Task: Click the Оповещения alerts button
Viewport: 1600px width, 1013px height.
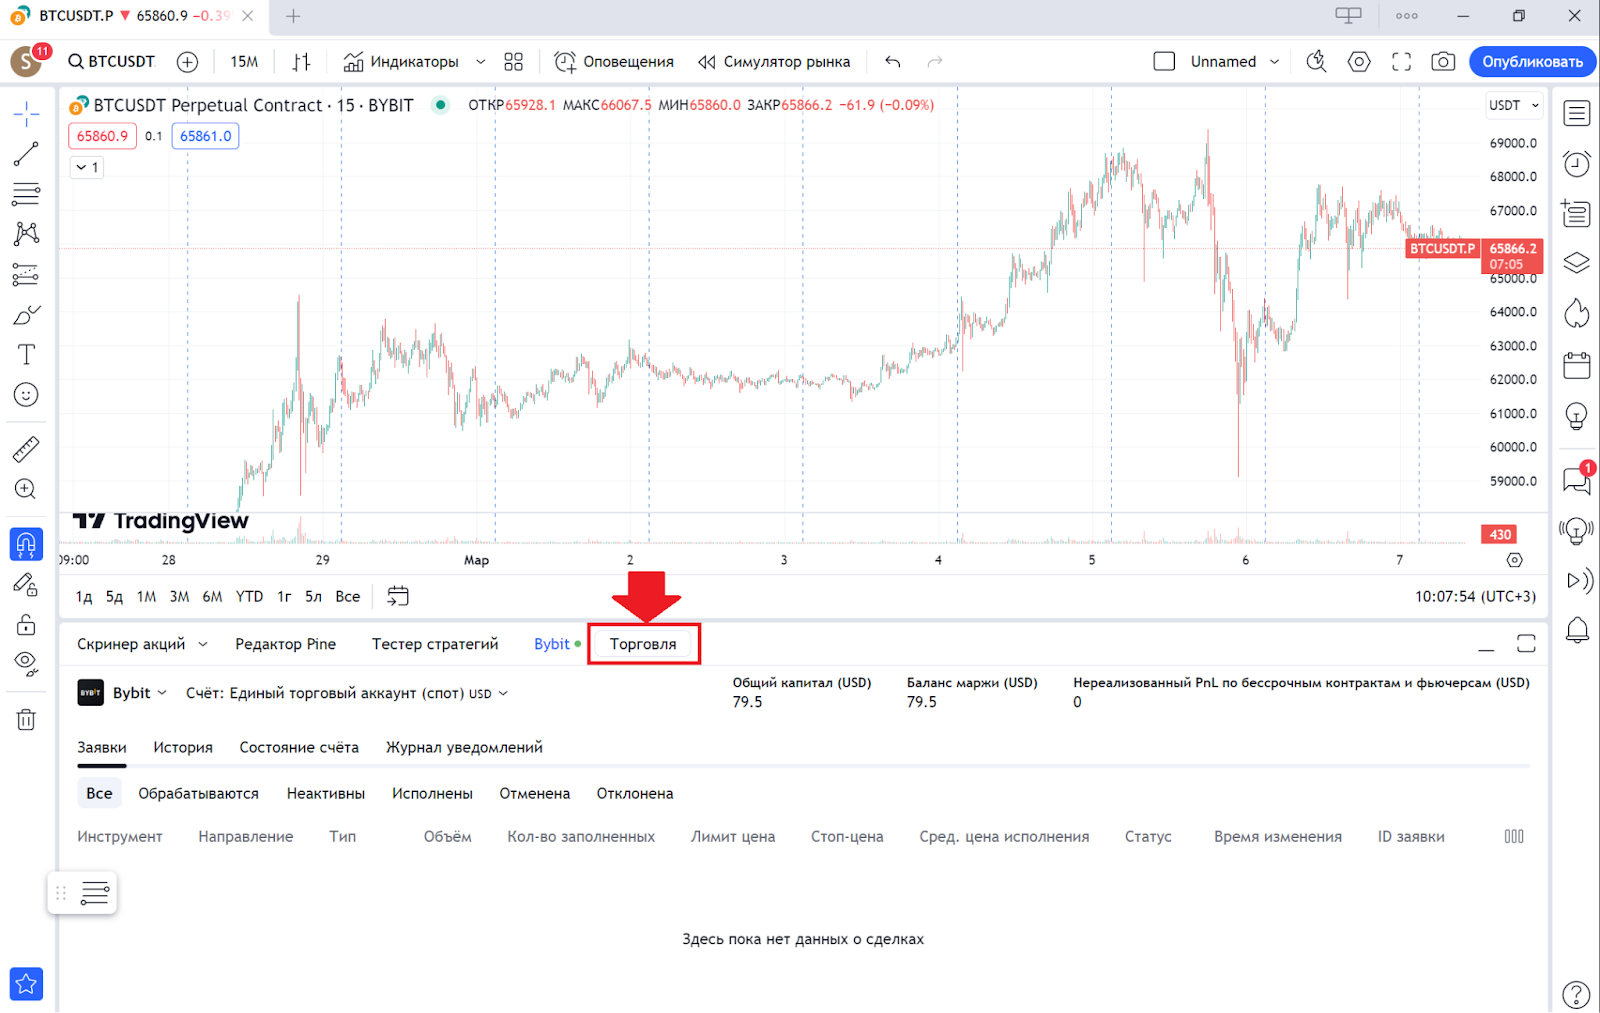Action: coord(614,62)
